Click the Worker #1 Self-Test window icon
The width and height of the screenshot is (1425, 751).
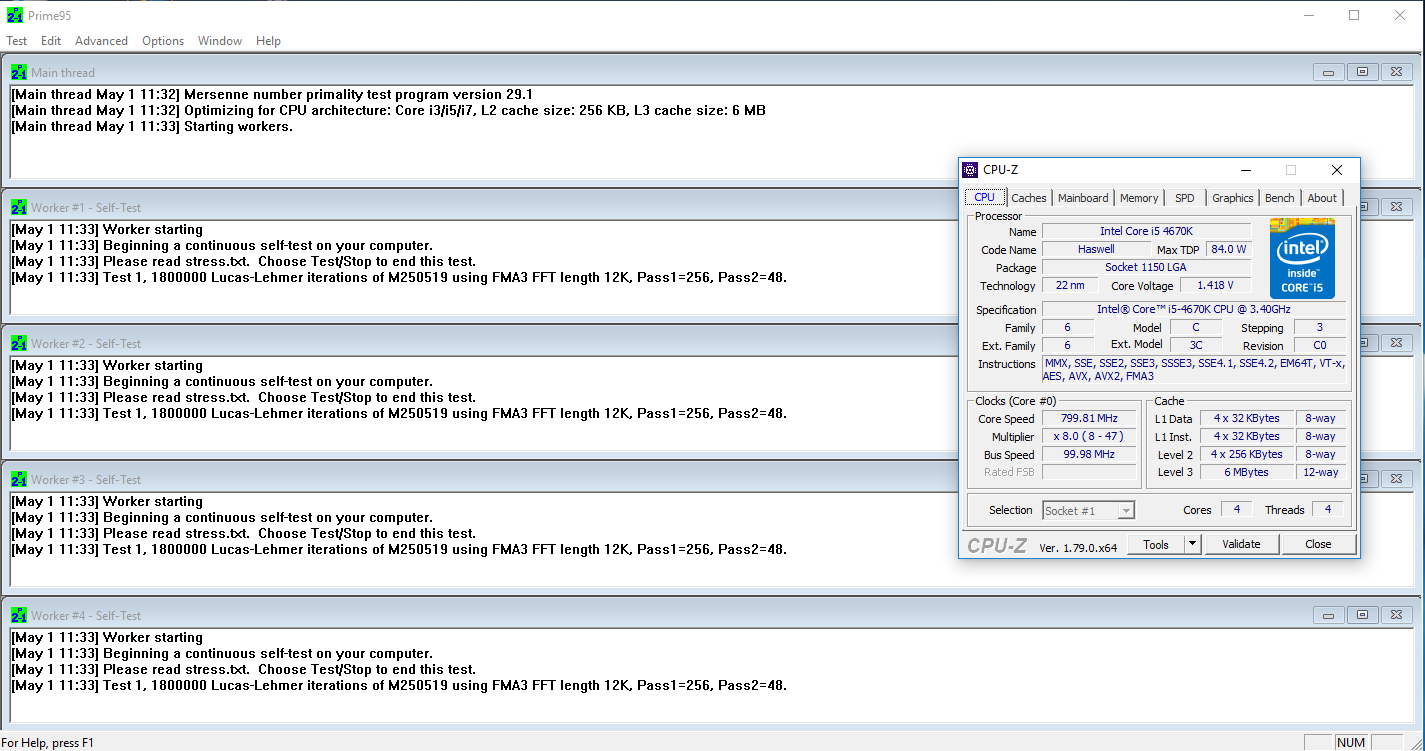point(19,207)
